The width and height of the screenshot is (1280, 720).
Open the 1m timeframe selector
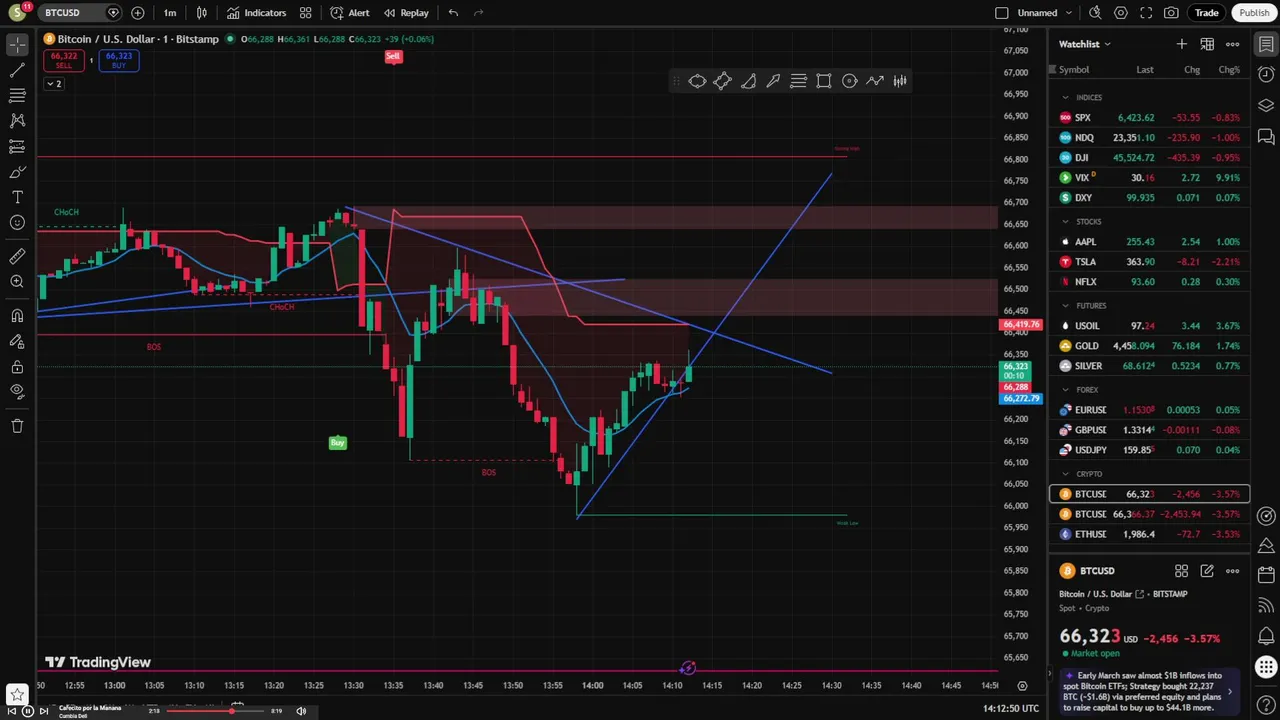point(170,13)
